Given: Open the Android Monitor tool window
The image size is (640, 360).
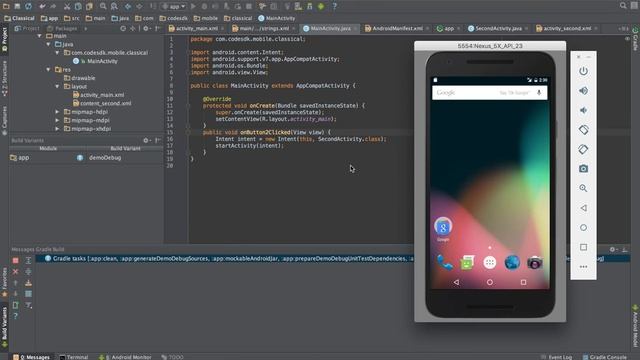Looking at the screenshot, I should tap(125, 357).
